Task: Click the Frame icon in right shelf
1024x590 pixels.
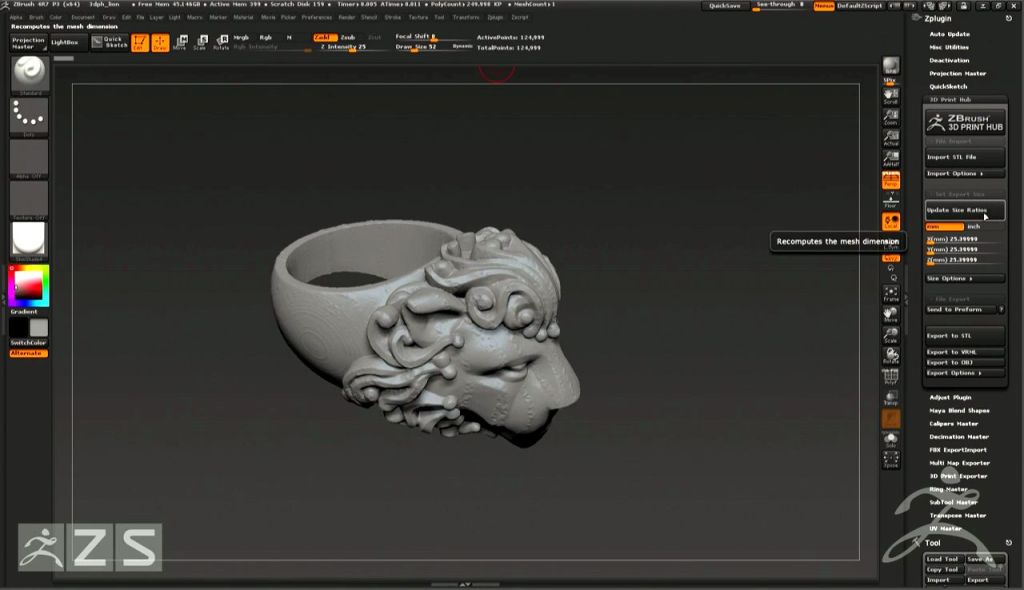Action: [891, 294]
